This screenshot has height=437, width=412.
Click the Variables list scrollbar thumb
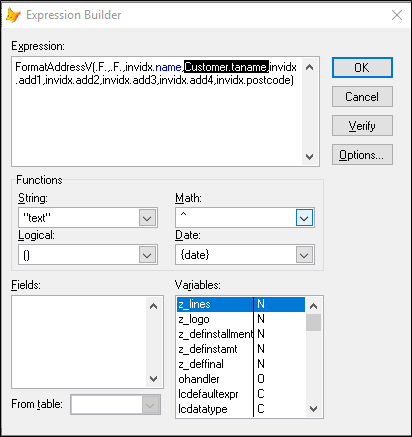(x=313, y=322)
